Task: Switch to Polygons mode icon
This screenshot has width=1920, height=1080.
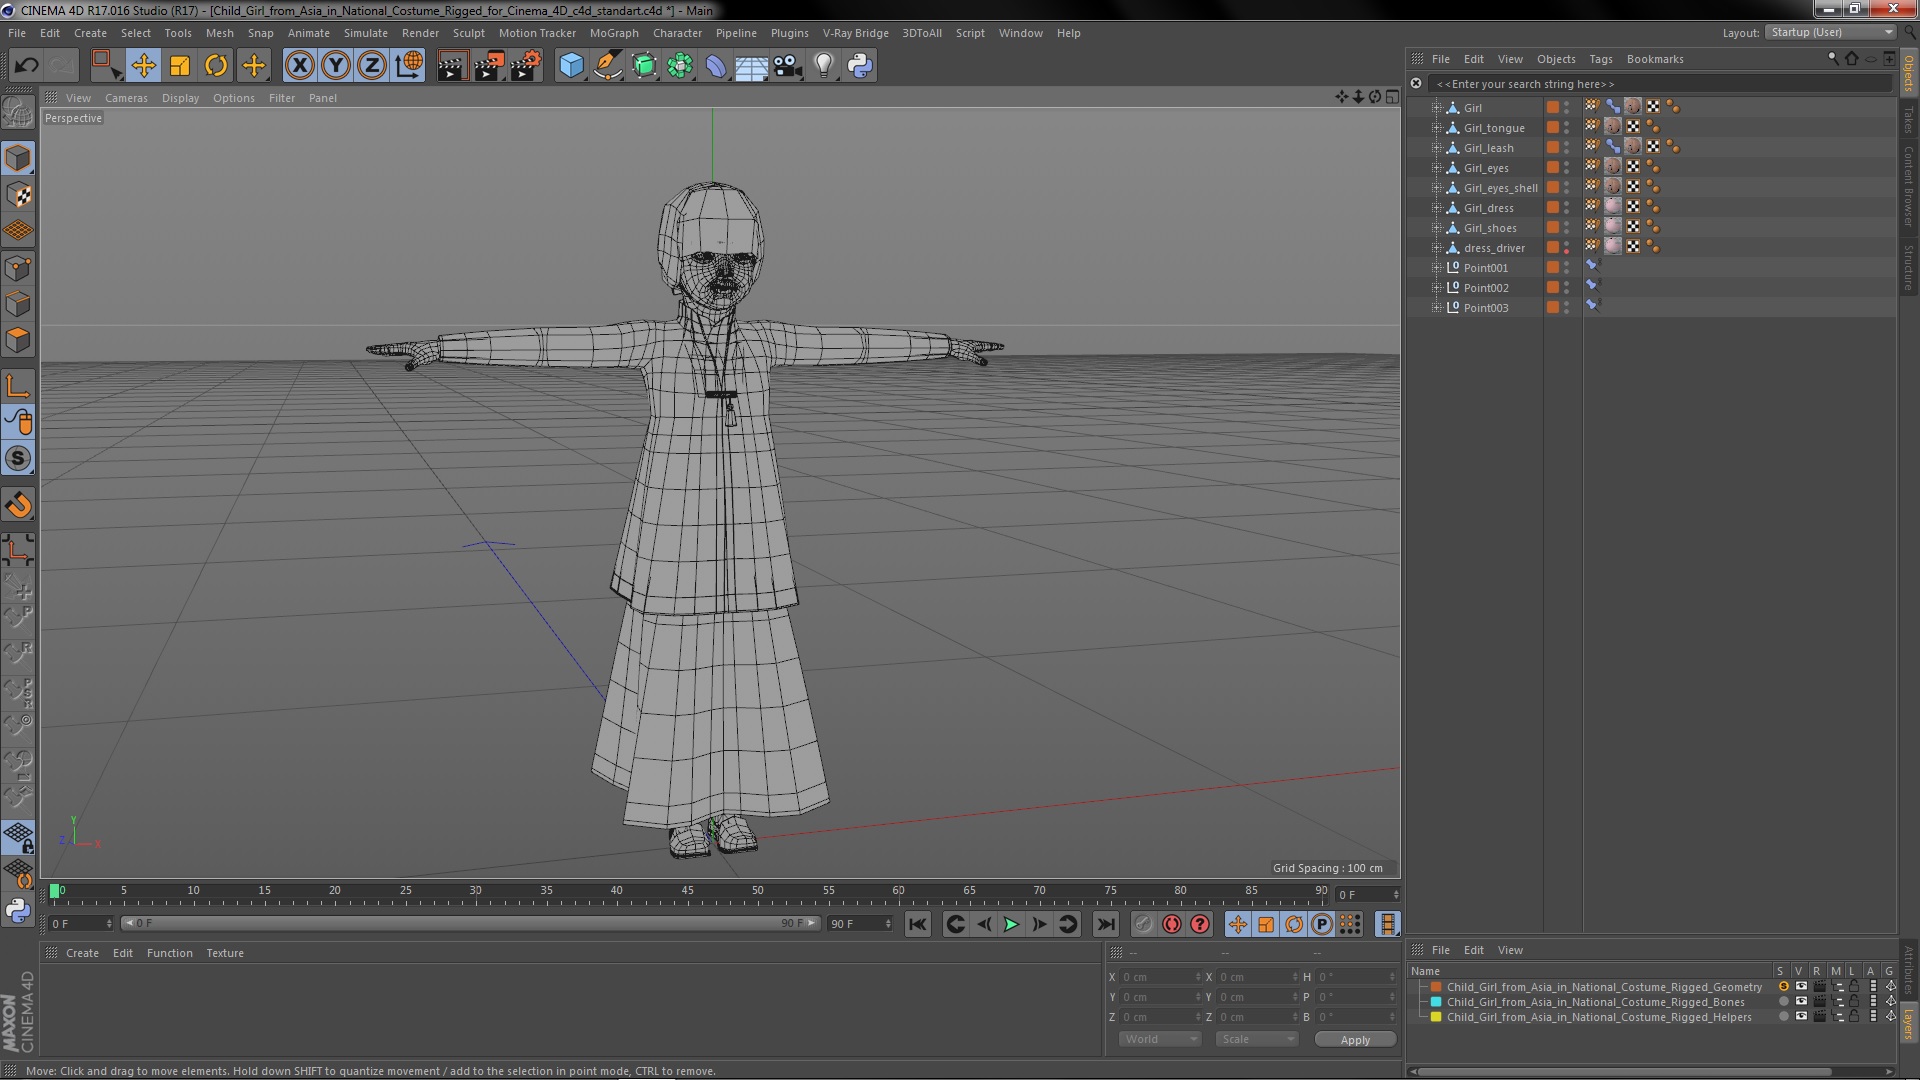Action: click(x=18, y=340)
